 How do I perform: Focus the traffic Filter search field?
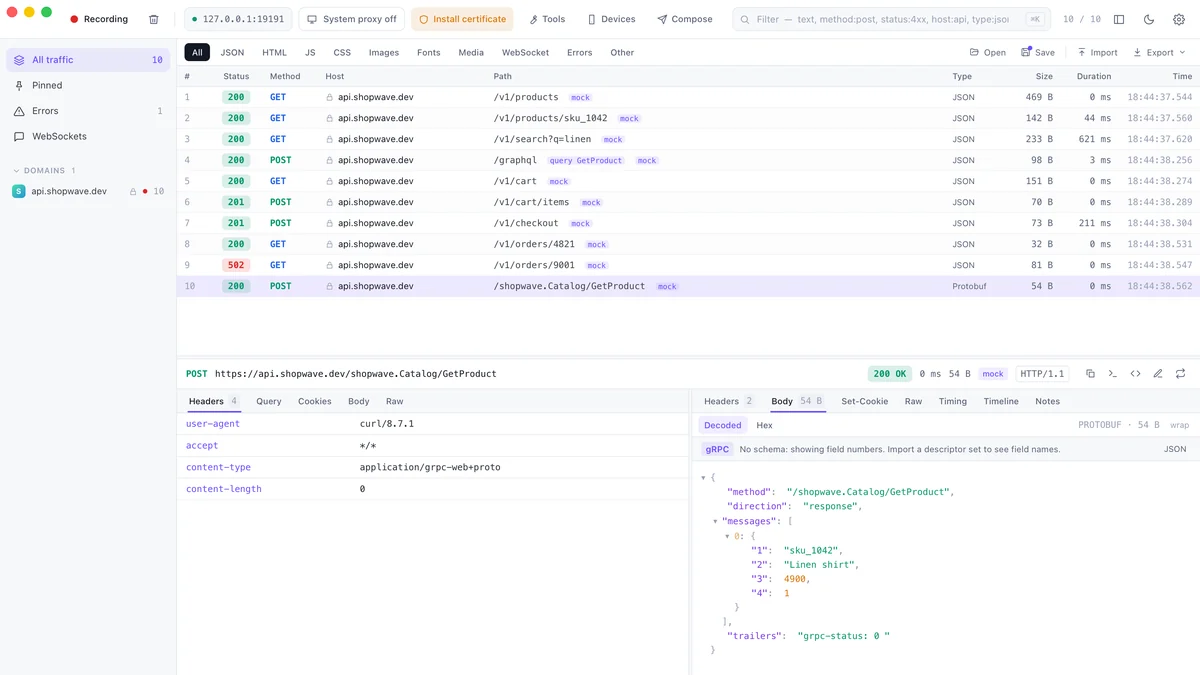click(x=890, y=19)
